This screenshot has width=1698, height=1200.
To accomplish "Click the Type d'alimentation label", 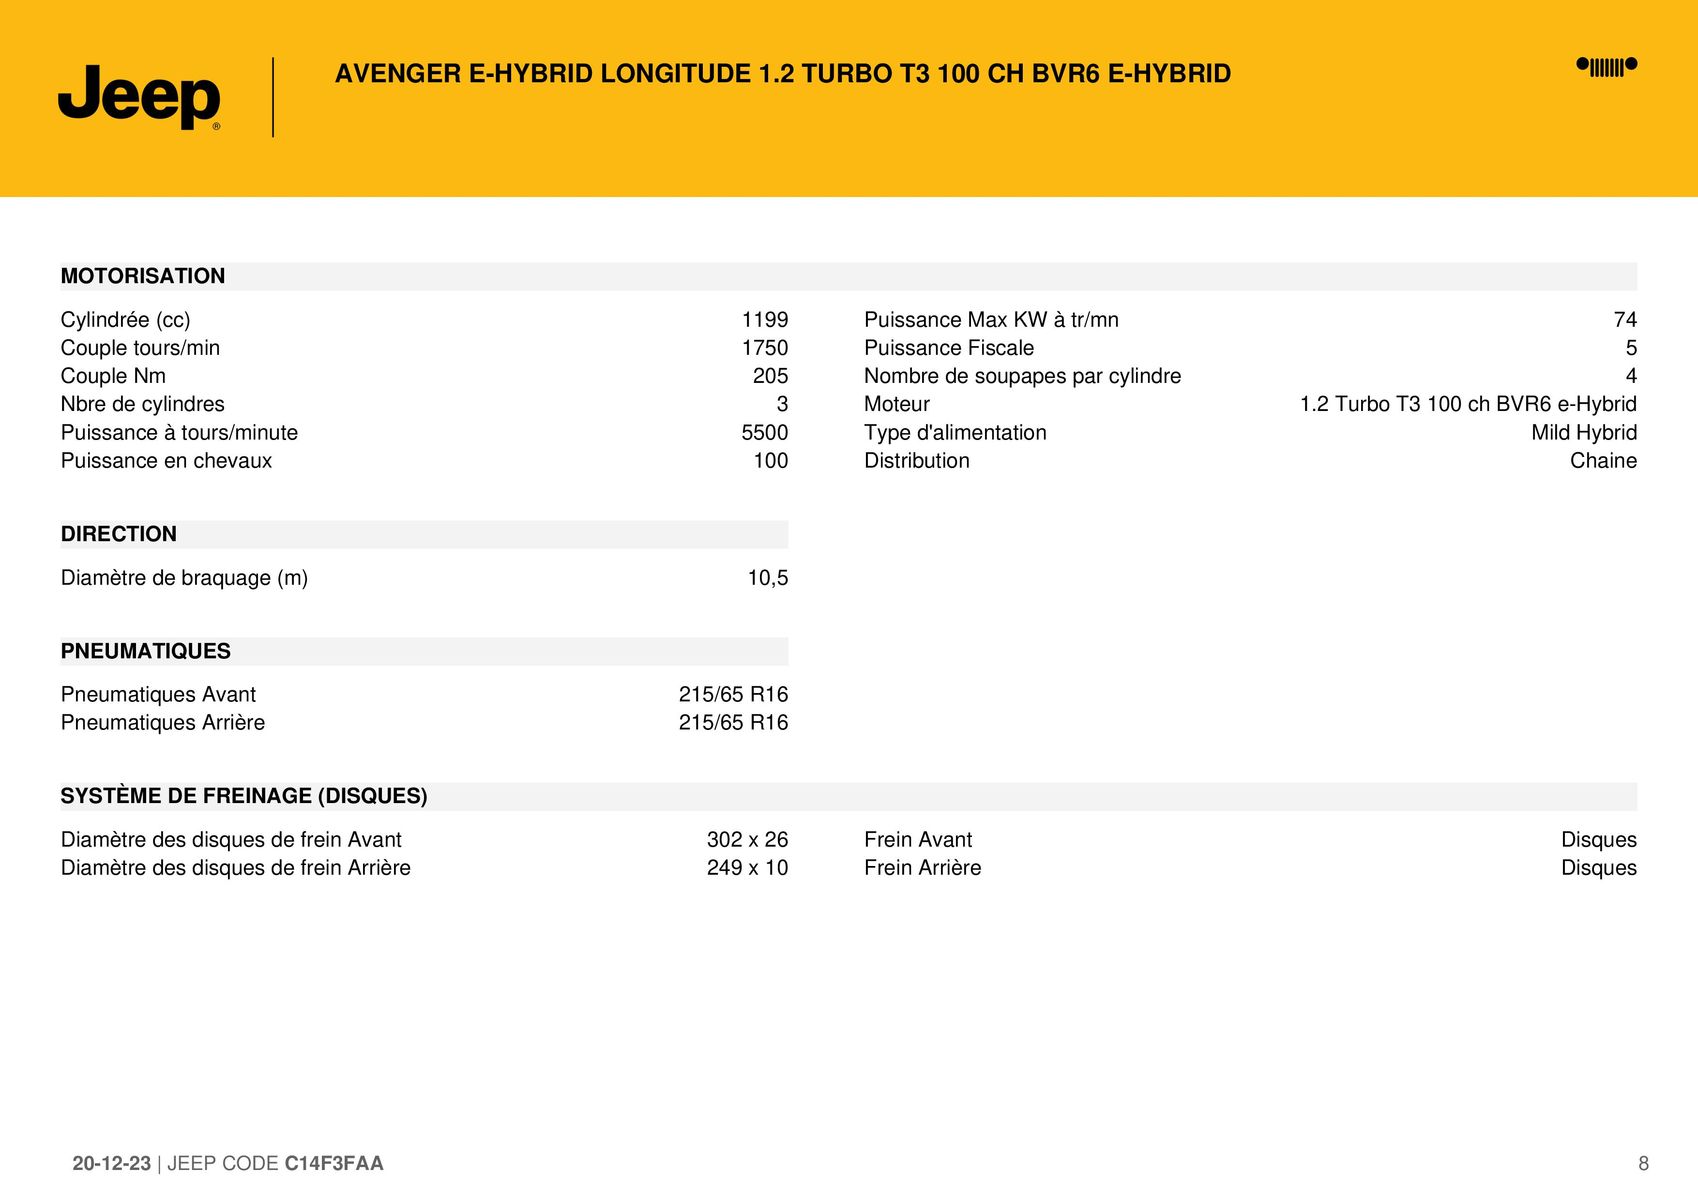I will coord(955,433).
